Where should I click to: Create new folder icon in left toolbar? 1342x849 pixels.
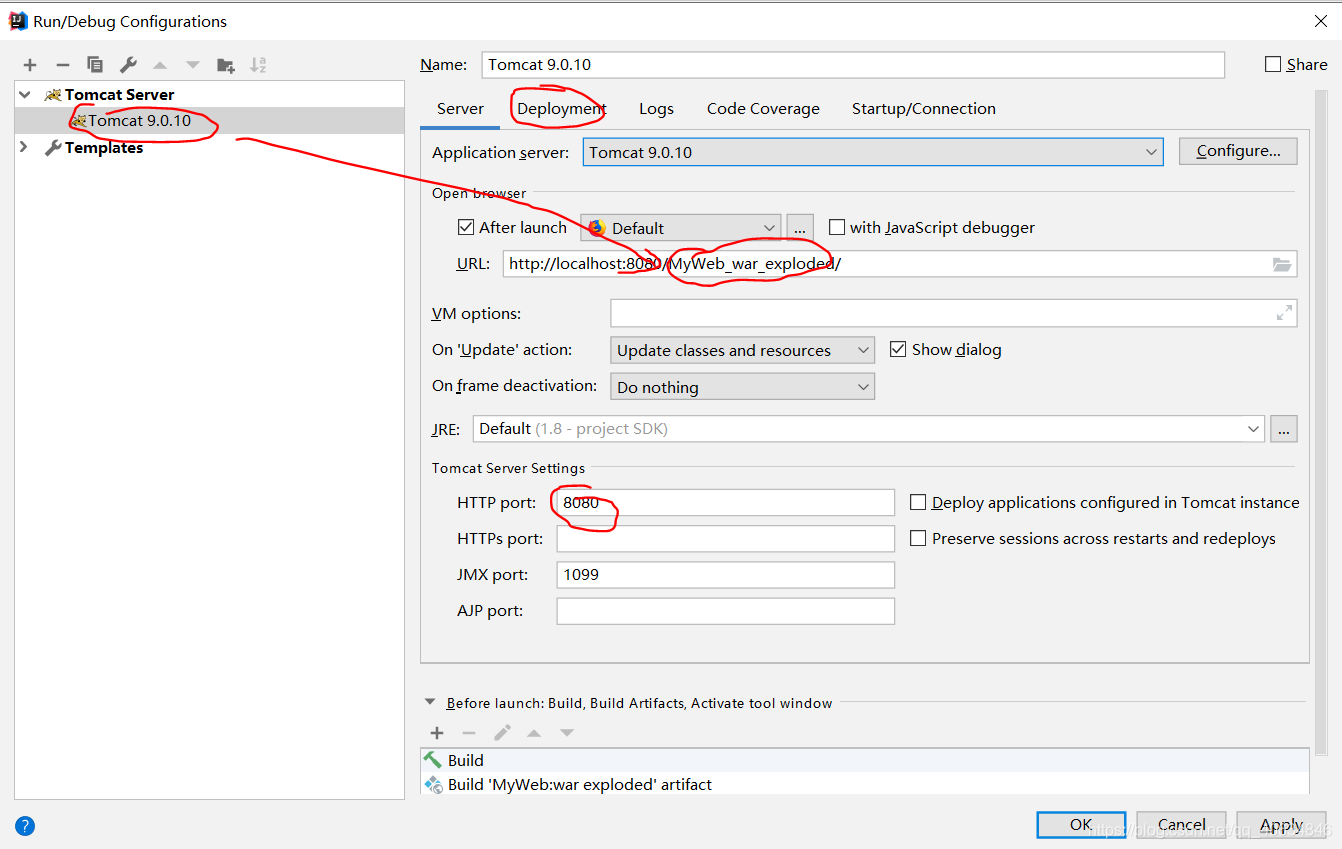pos(226,65)
